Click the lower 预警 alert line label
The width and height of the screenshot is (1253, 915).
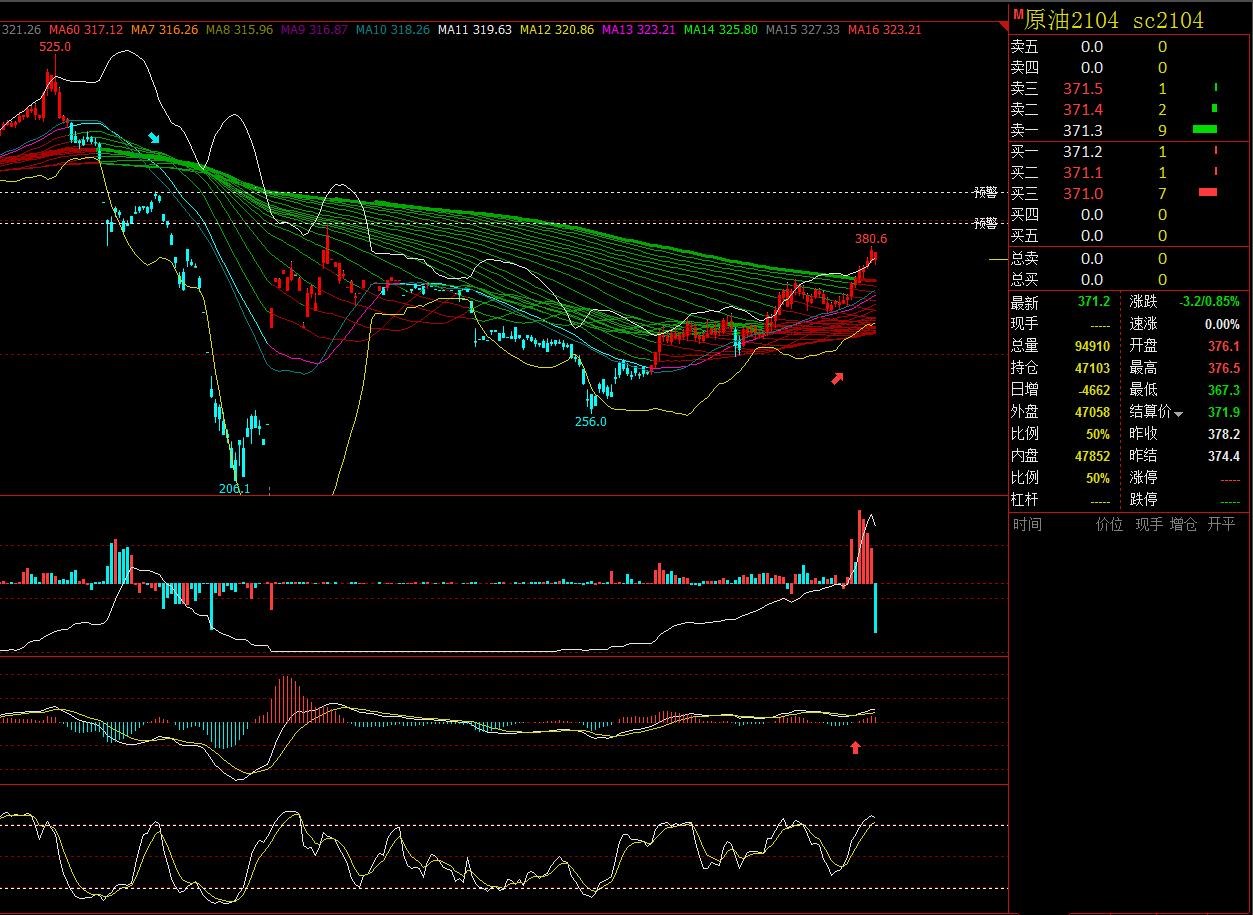[x=986, y=223]
